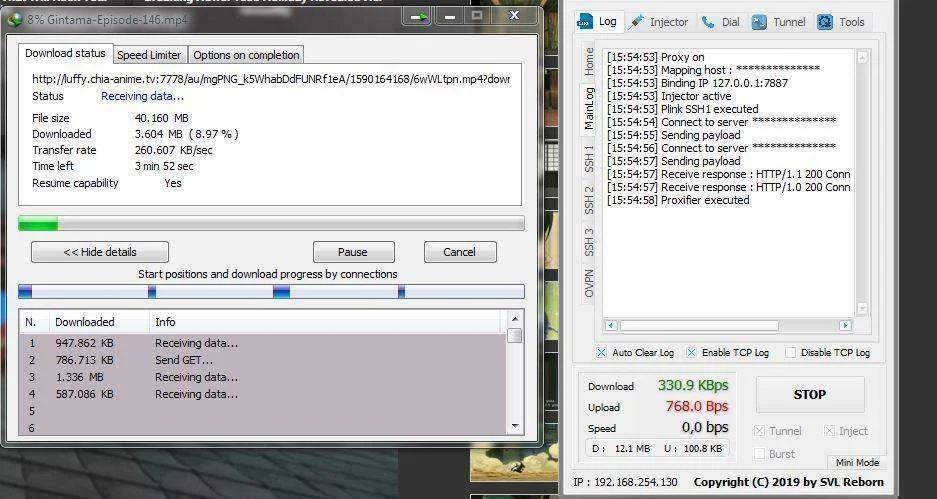Click the log scroll right arrow

pos(845,326)
